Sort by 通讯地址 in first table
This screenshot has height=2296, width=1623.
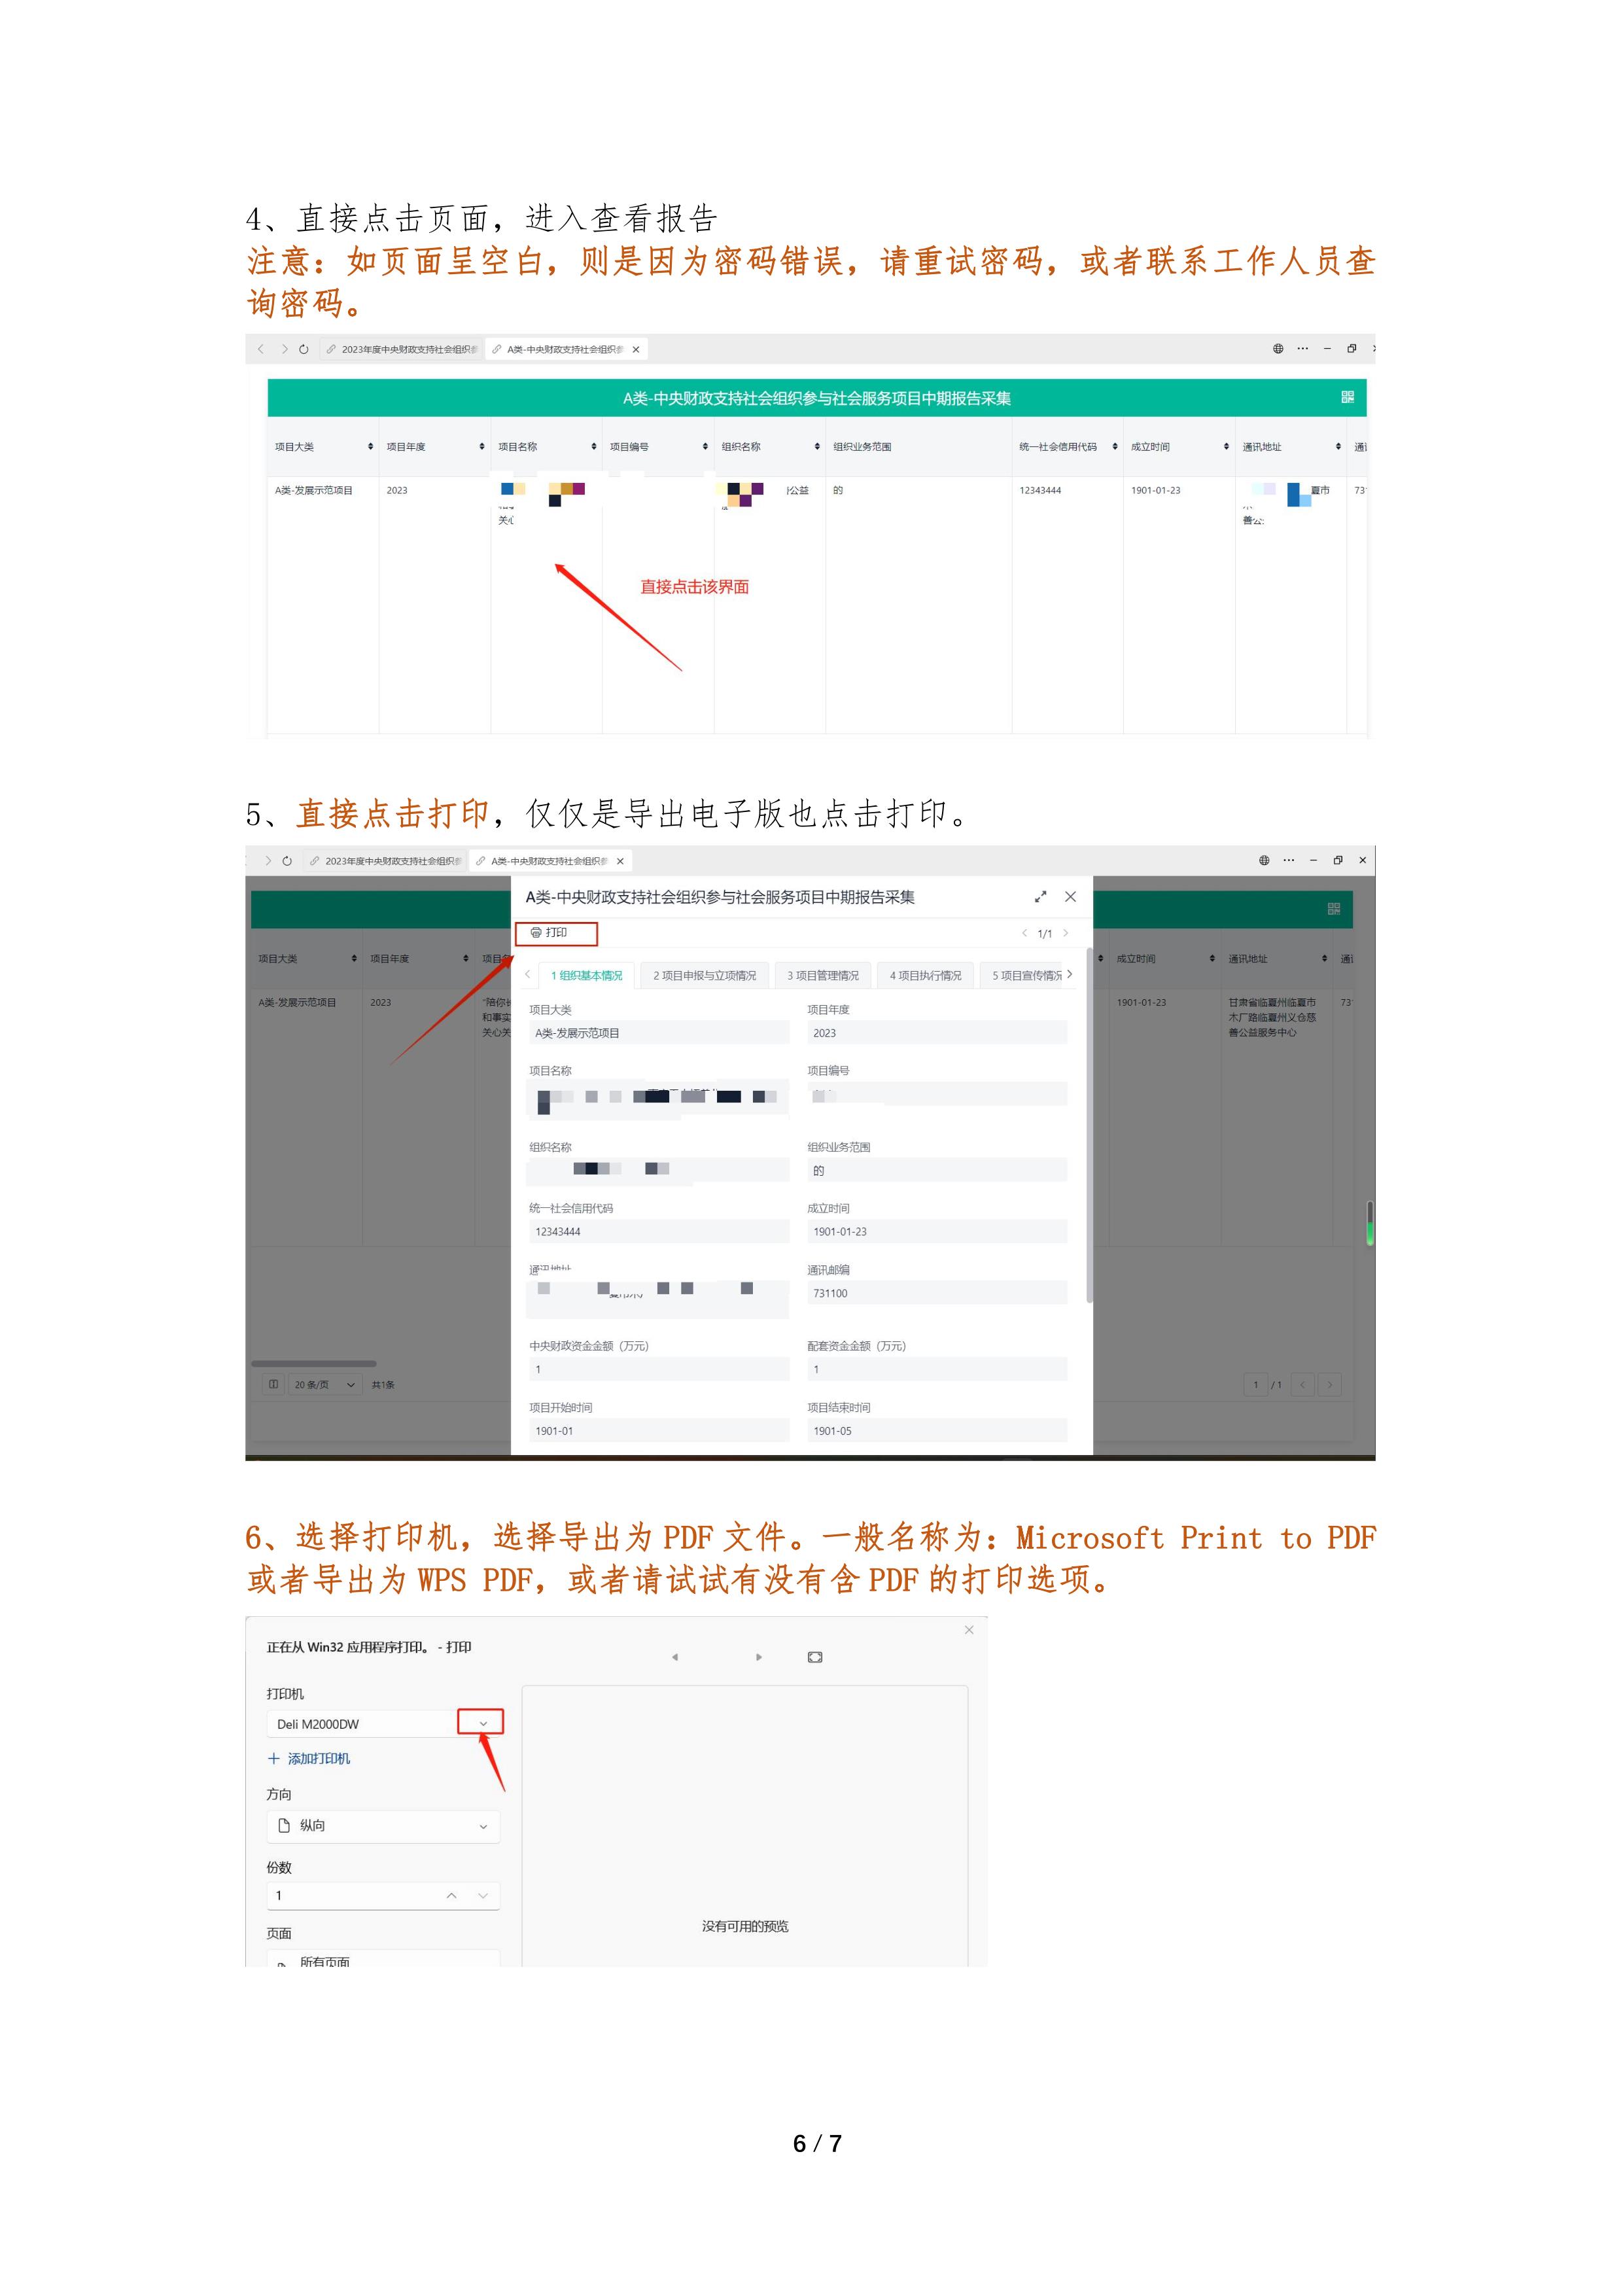tap(1338, 446)
